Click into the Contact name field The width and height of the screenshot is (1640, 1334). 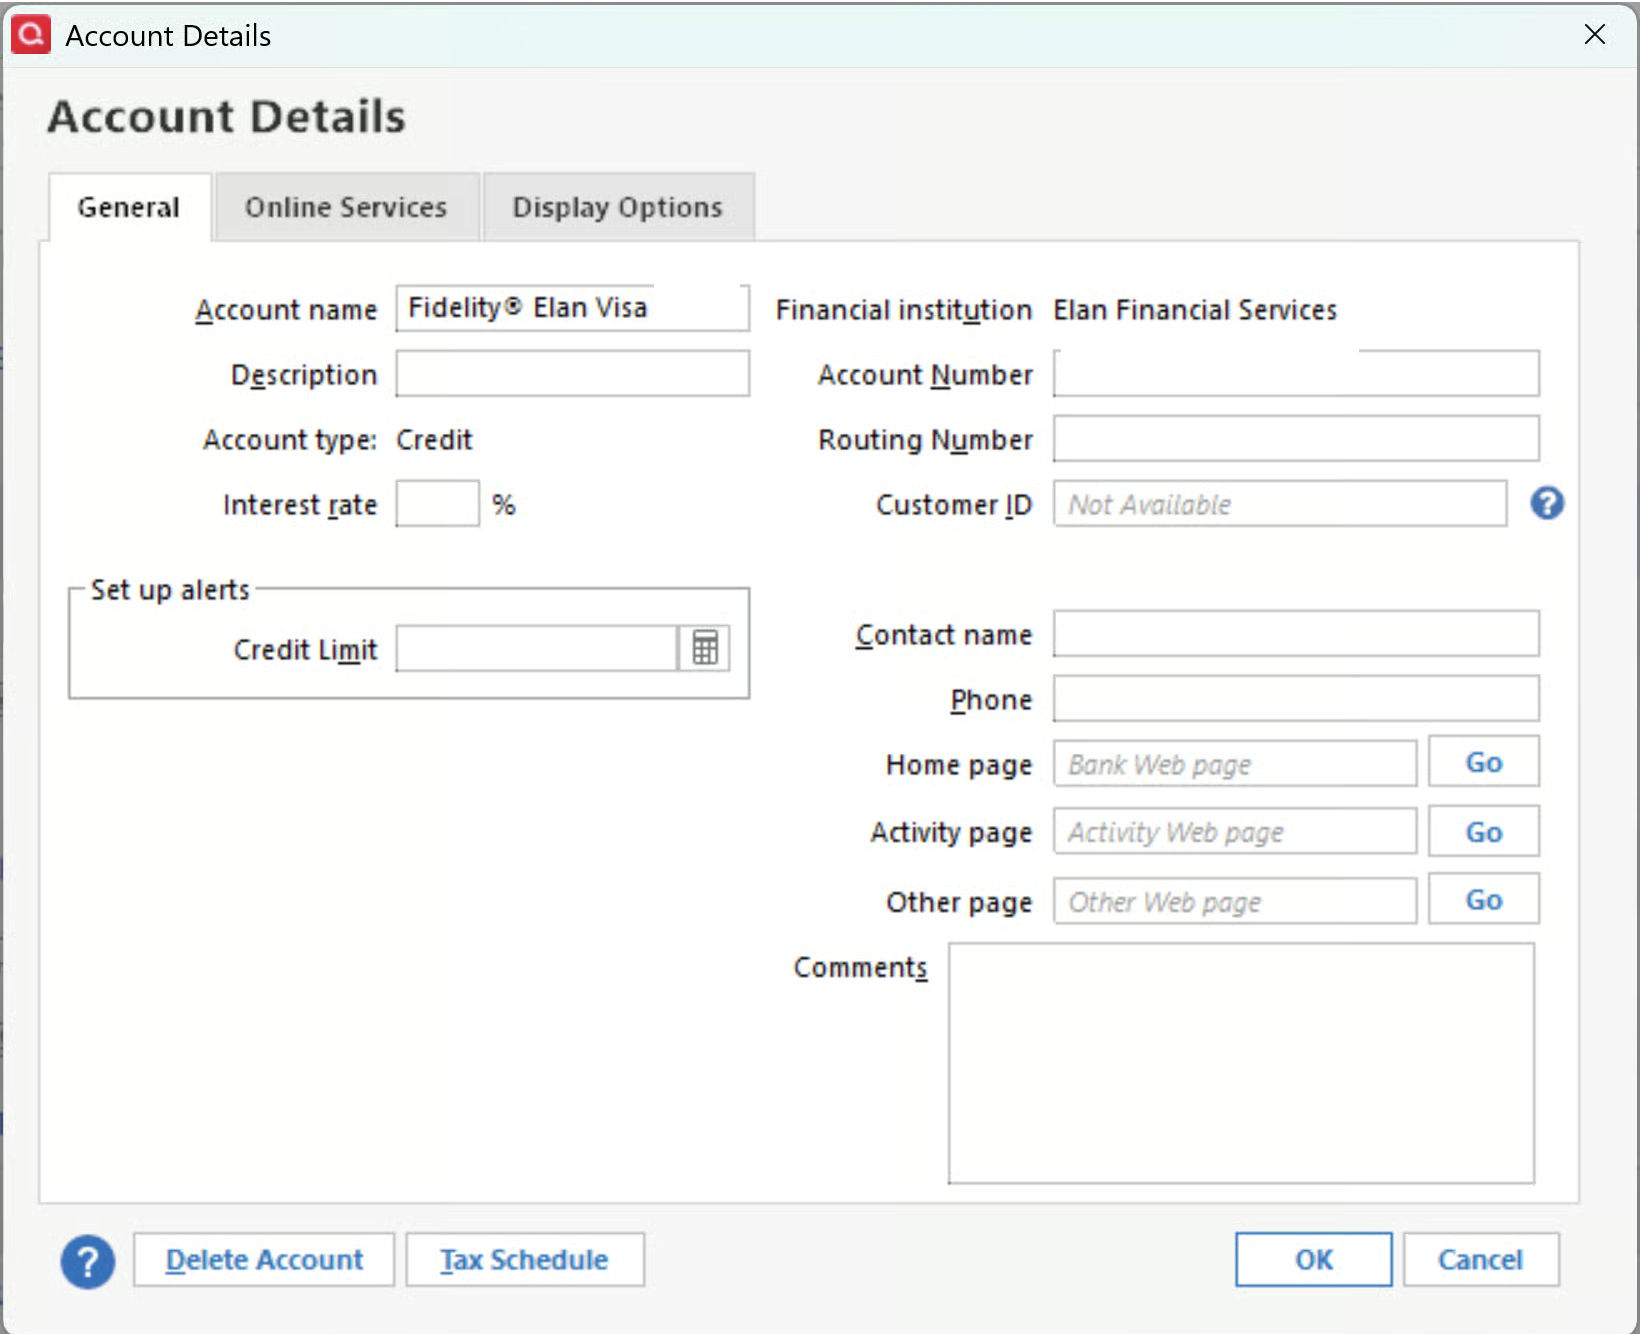pyautogui.click(x=1296, y=634)
